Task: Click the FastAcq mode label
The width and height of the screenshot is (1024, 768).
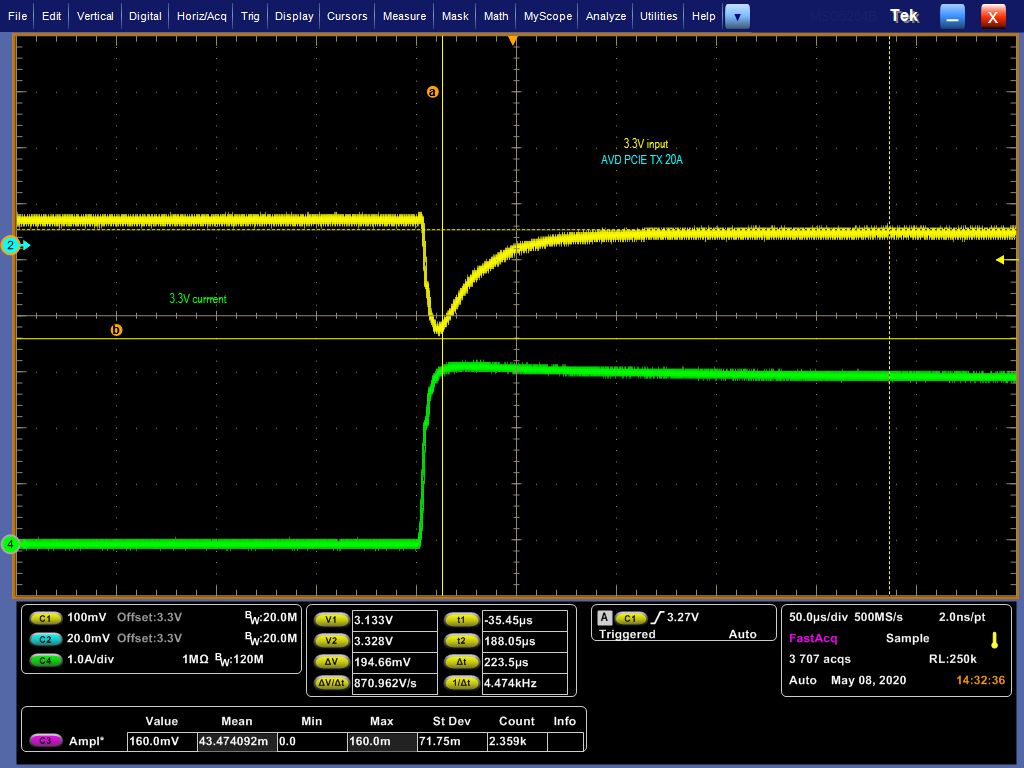Action: [813, 638]
